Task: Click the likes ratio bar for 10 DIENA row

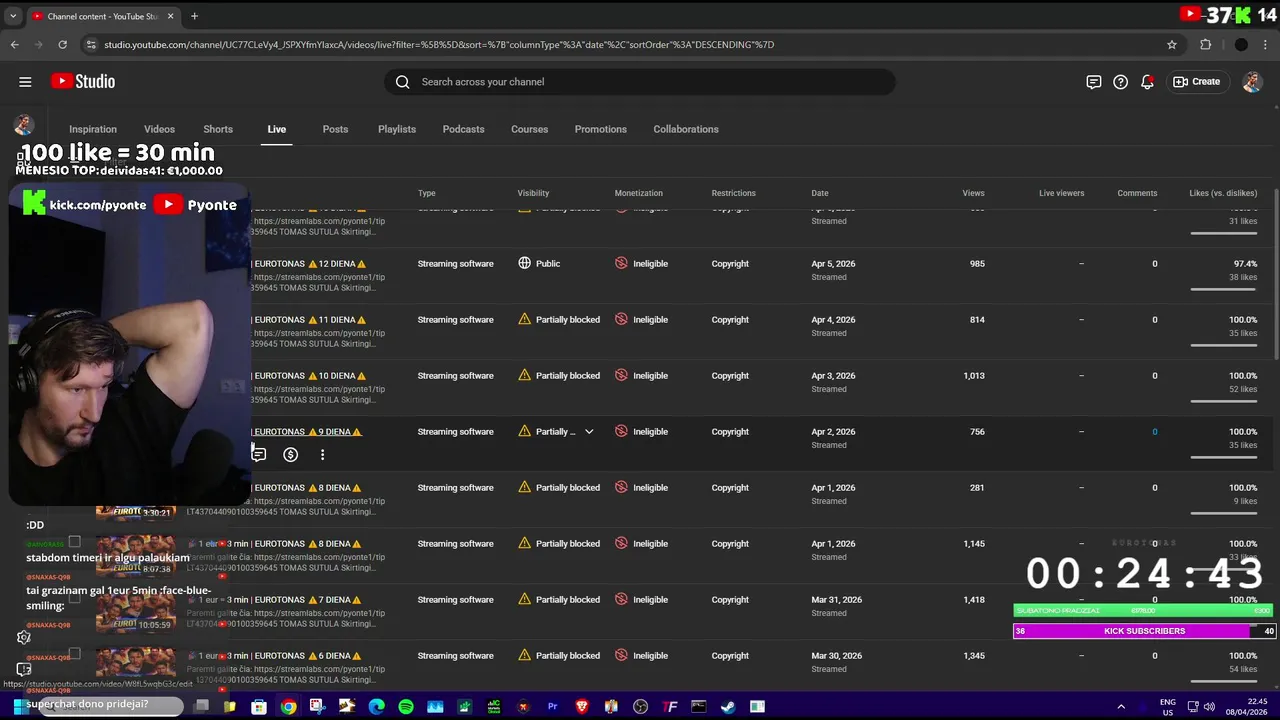Action: coord(1223,401)
